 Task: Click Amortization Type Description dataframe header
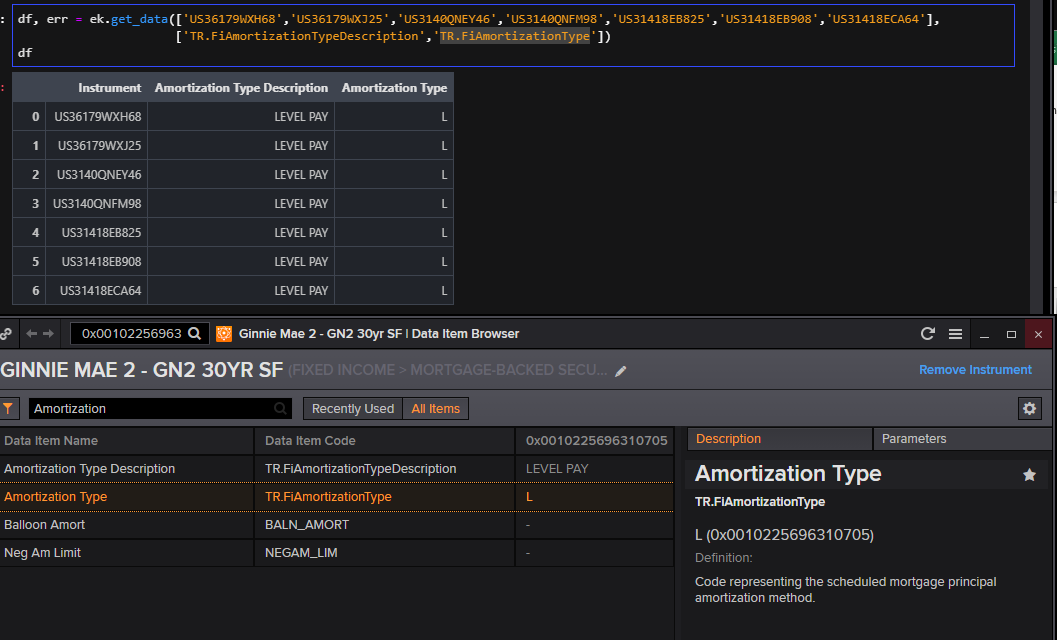pyautogui.click(x=241, y=88)
